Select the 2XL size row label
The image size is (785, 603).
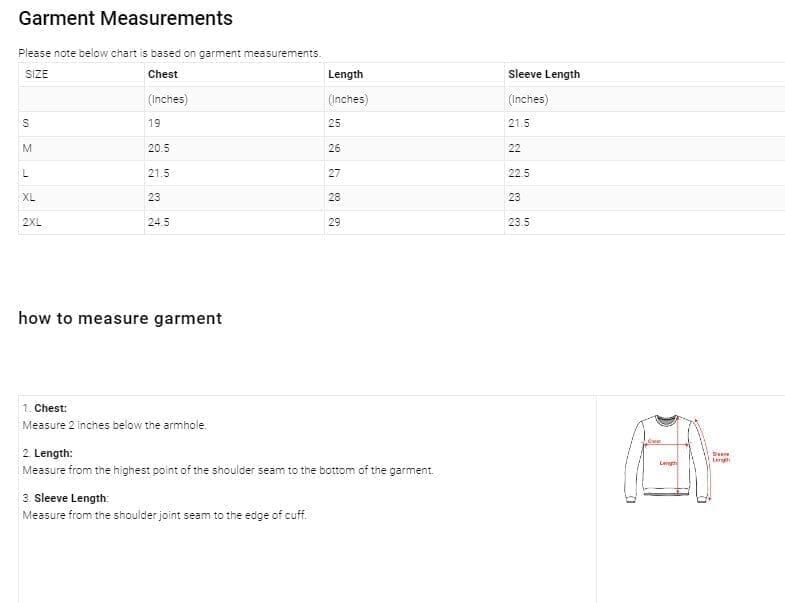32,222
